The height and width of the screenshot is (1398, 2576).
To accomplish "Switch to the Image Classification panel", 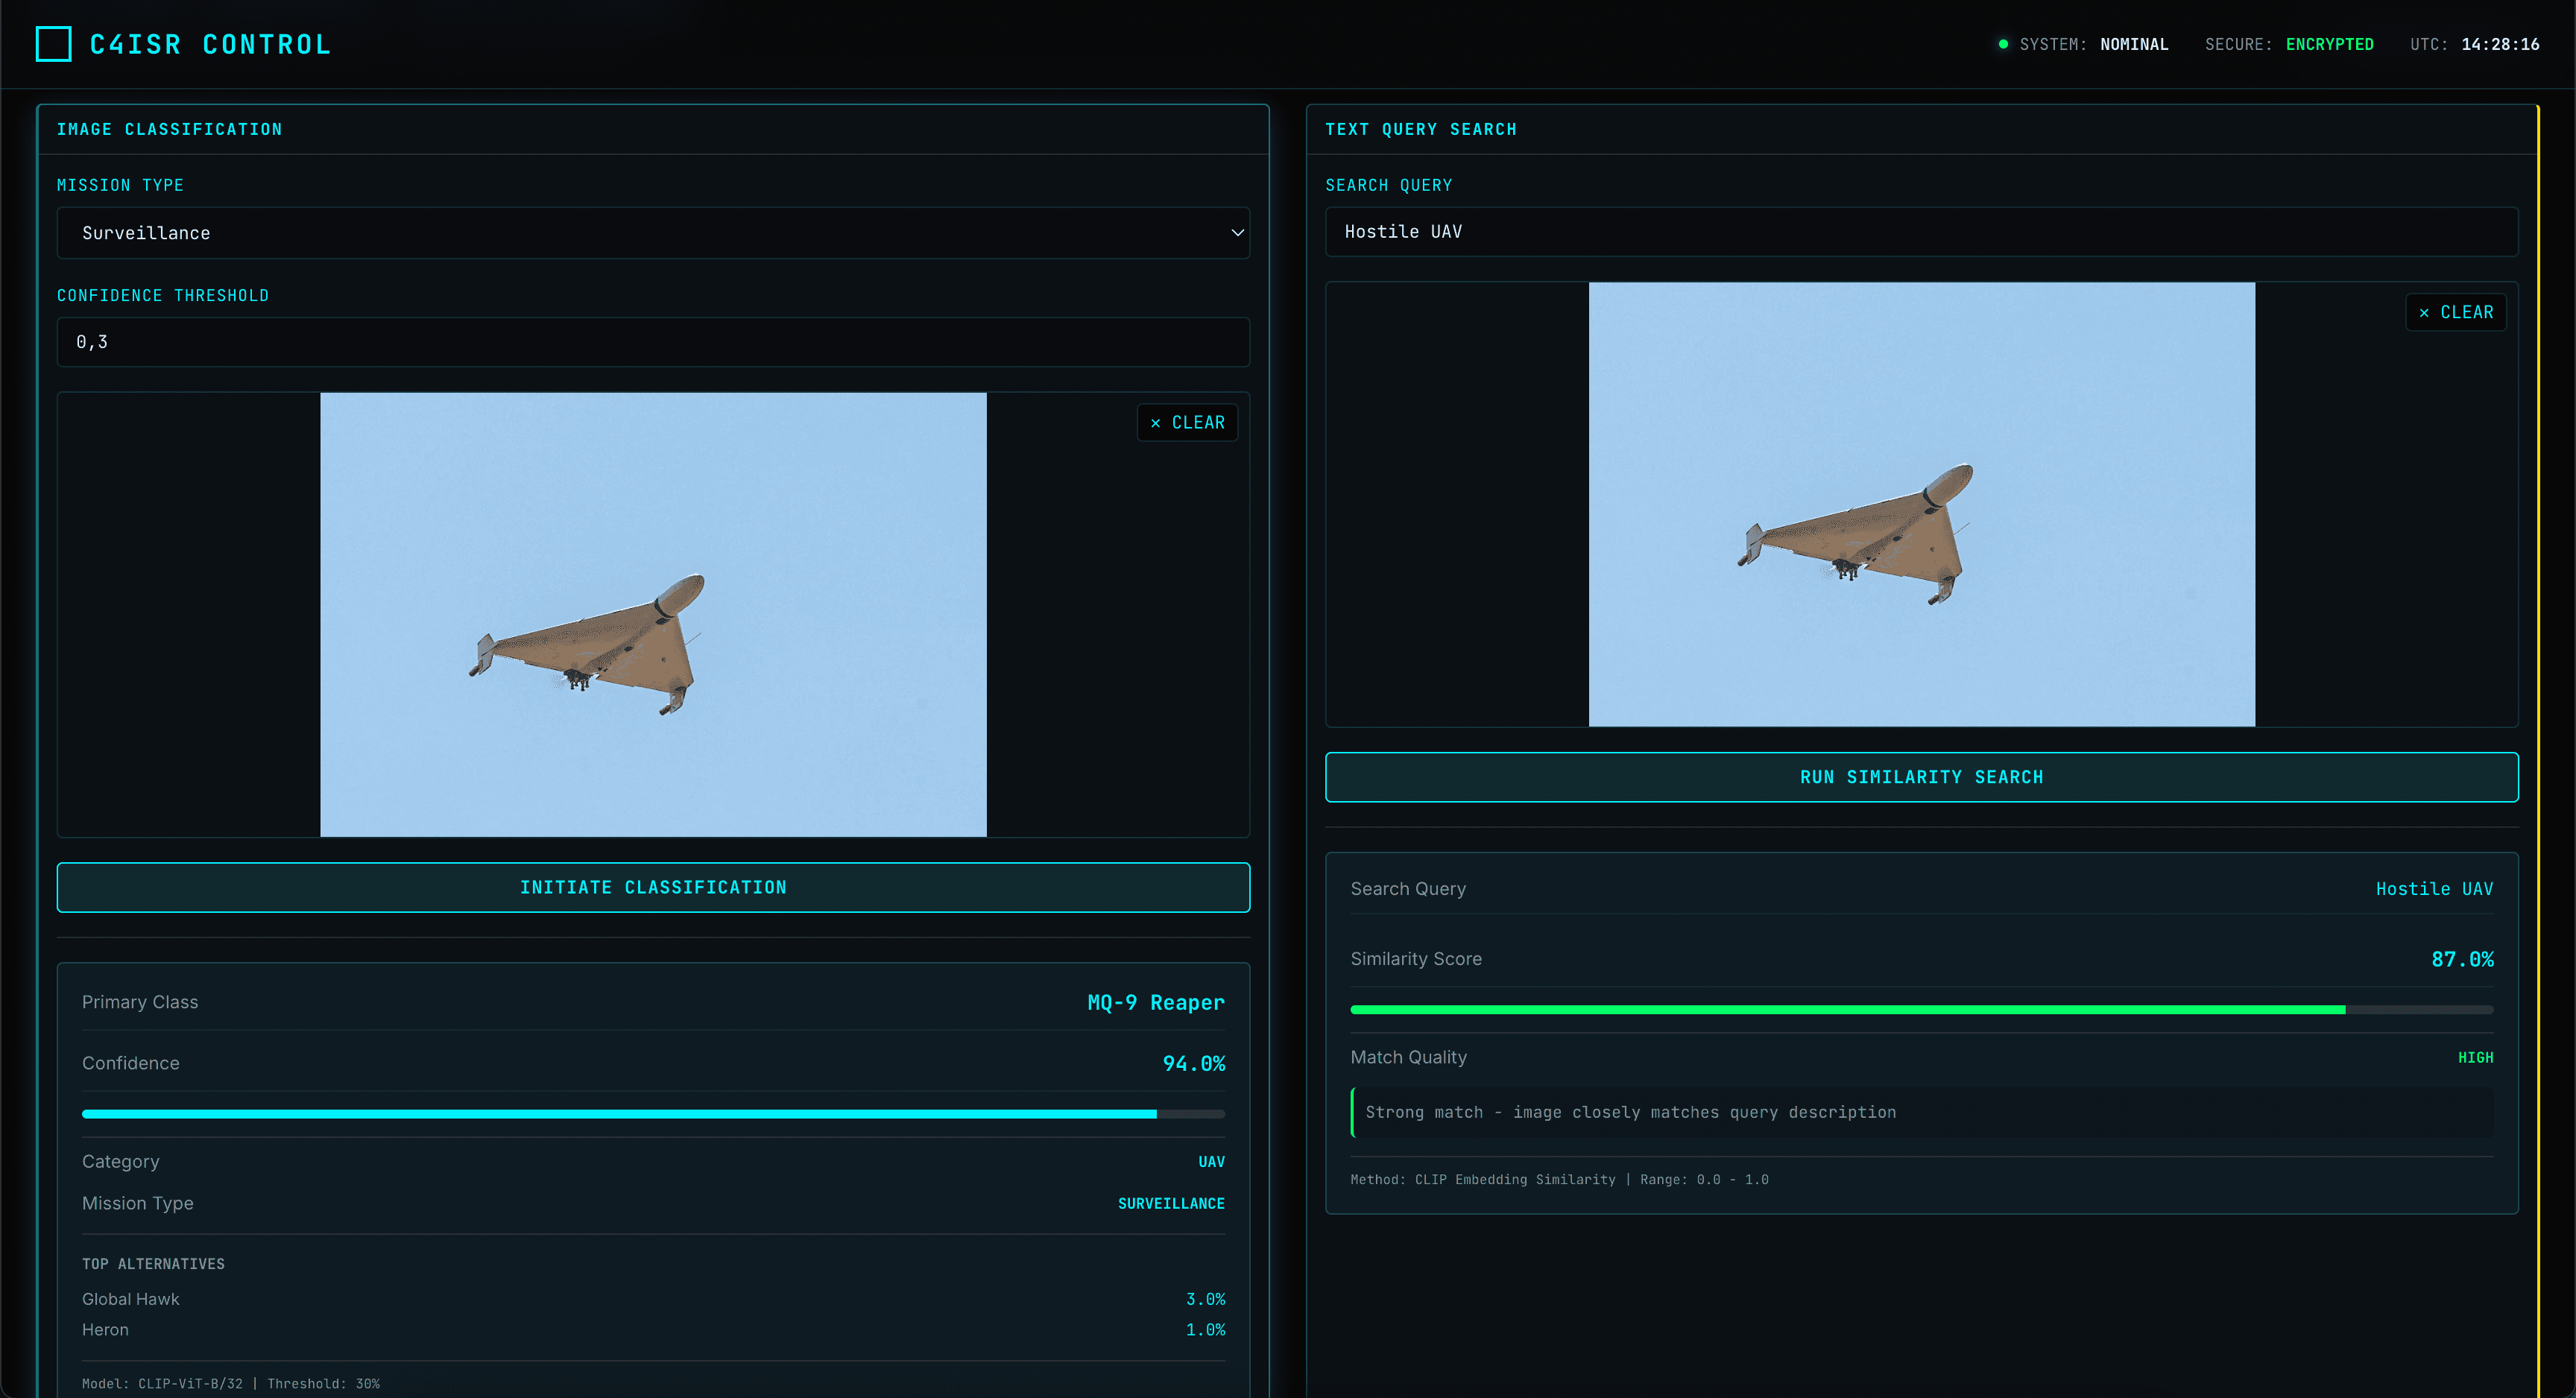I will [170, 129].
